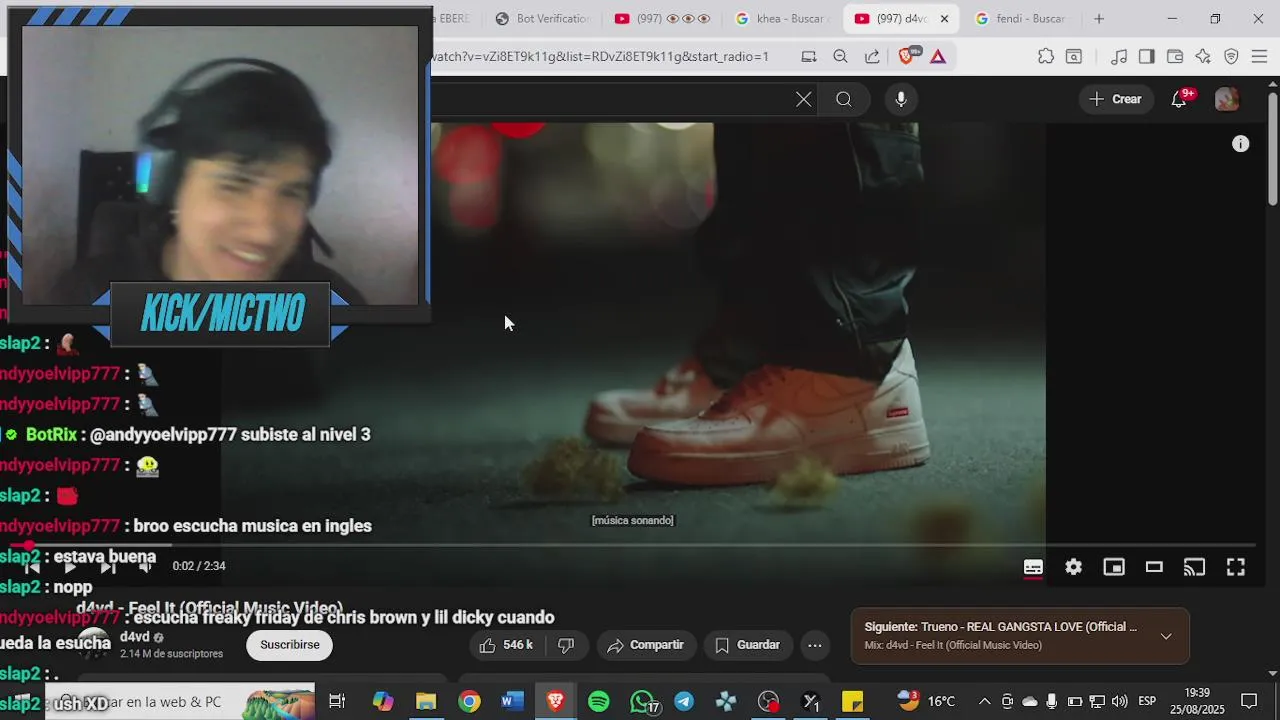Open the extensions puzzle menu
The image size is (1280, 720).
tap(1046, 56)
